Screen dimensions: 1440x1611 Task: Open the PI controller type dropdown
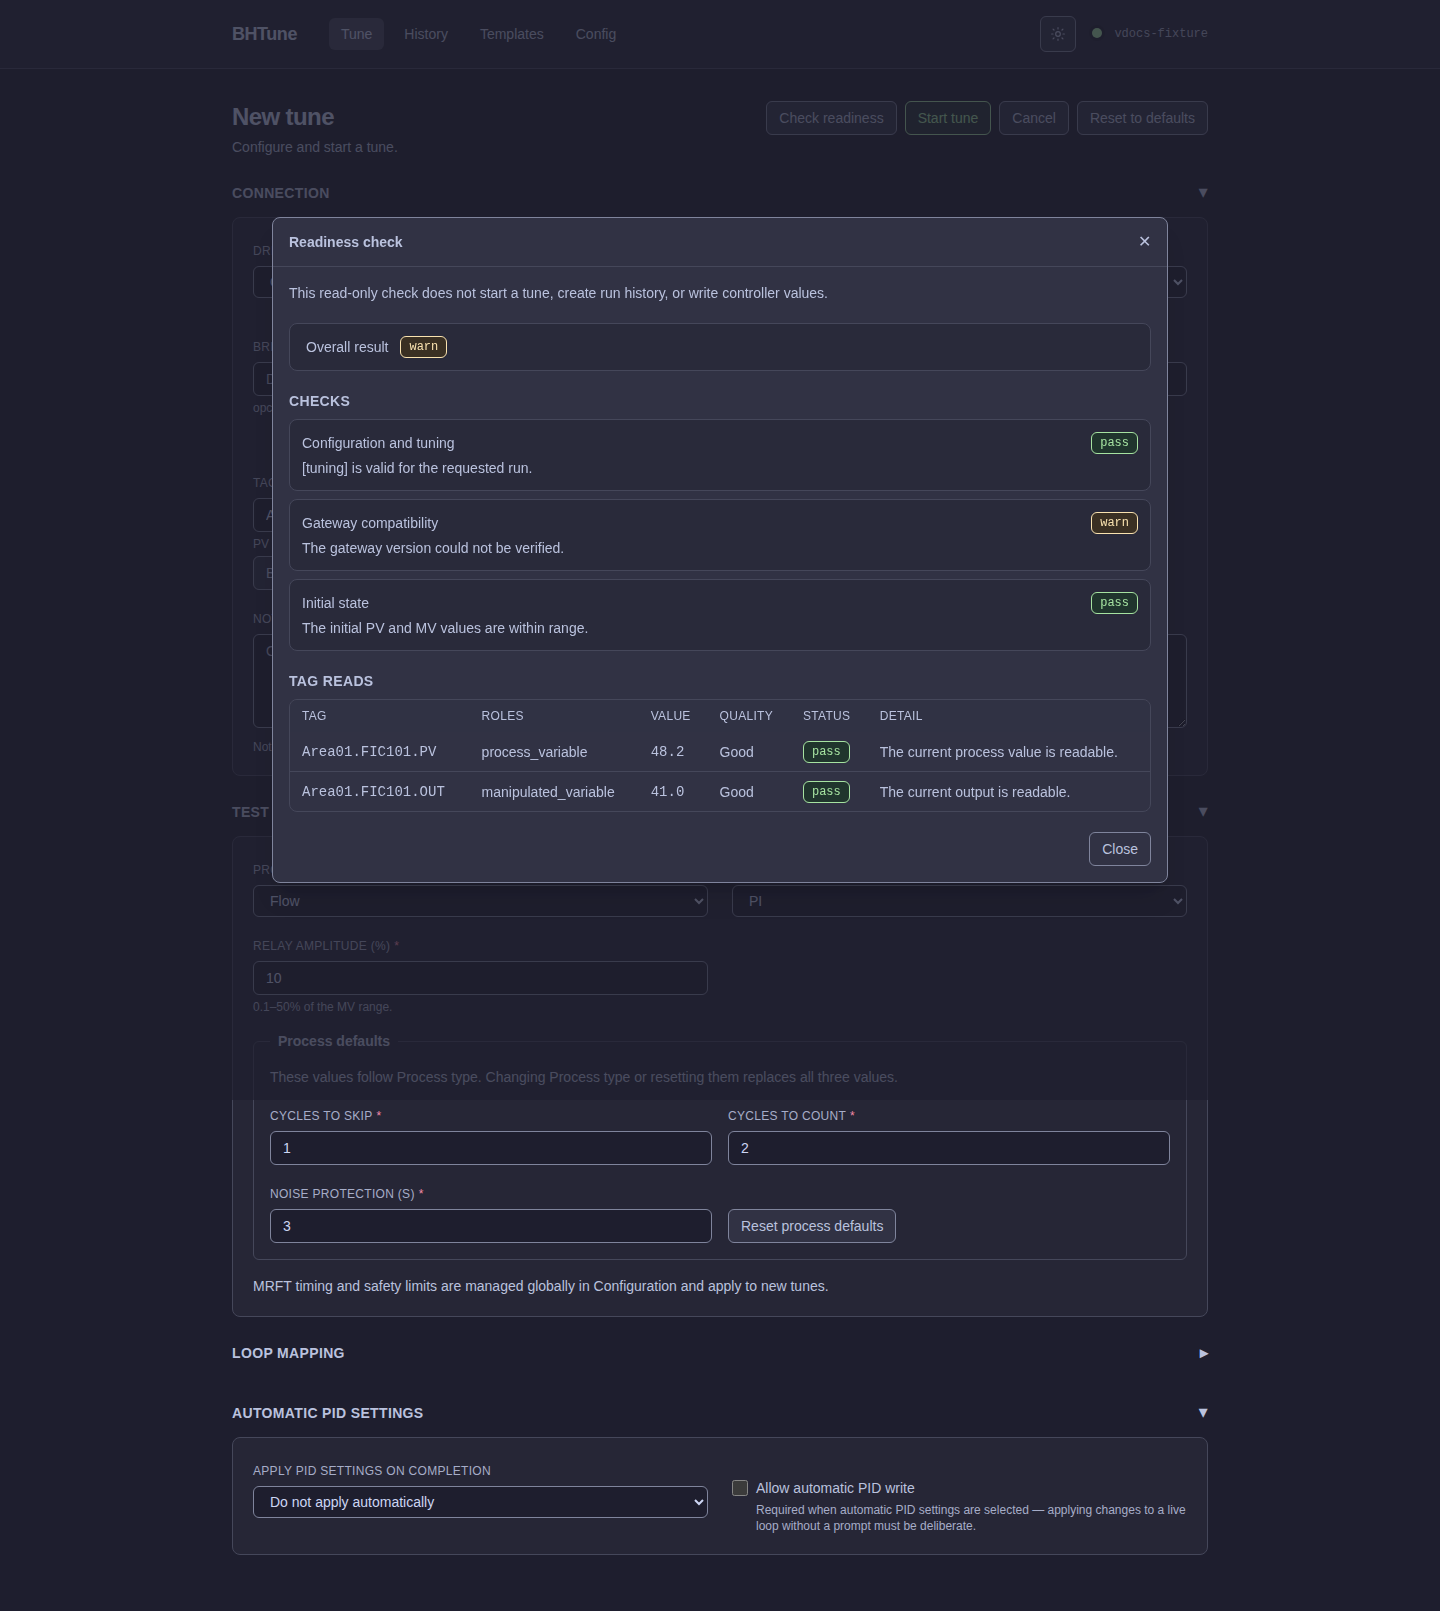tap(959, 901)
